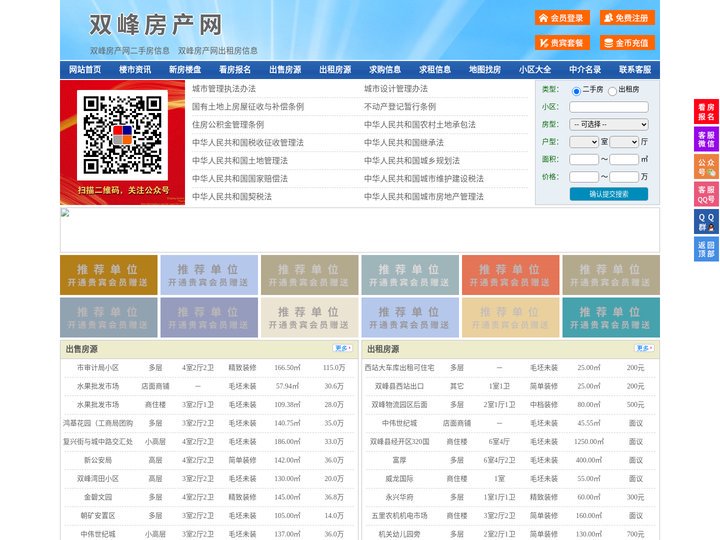Click the 会员登录 login button
720x540 pixels.
tap(562, 18)
